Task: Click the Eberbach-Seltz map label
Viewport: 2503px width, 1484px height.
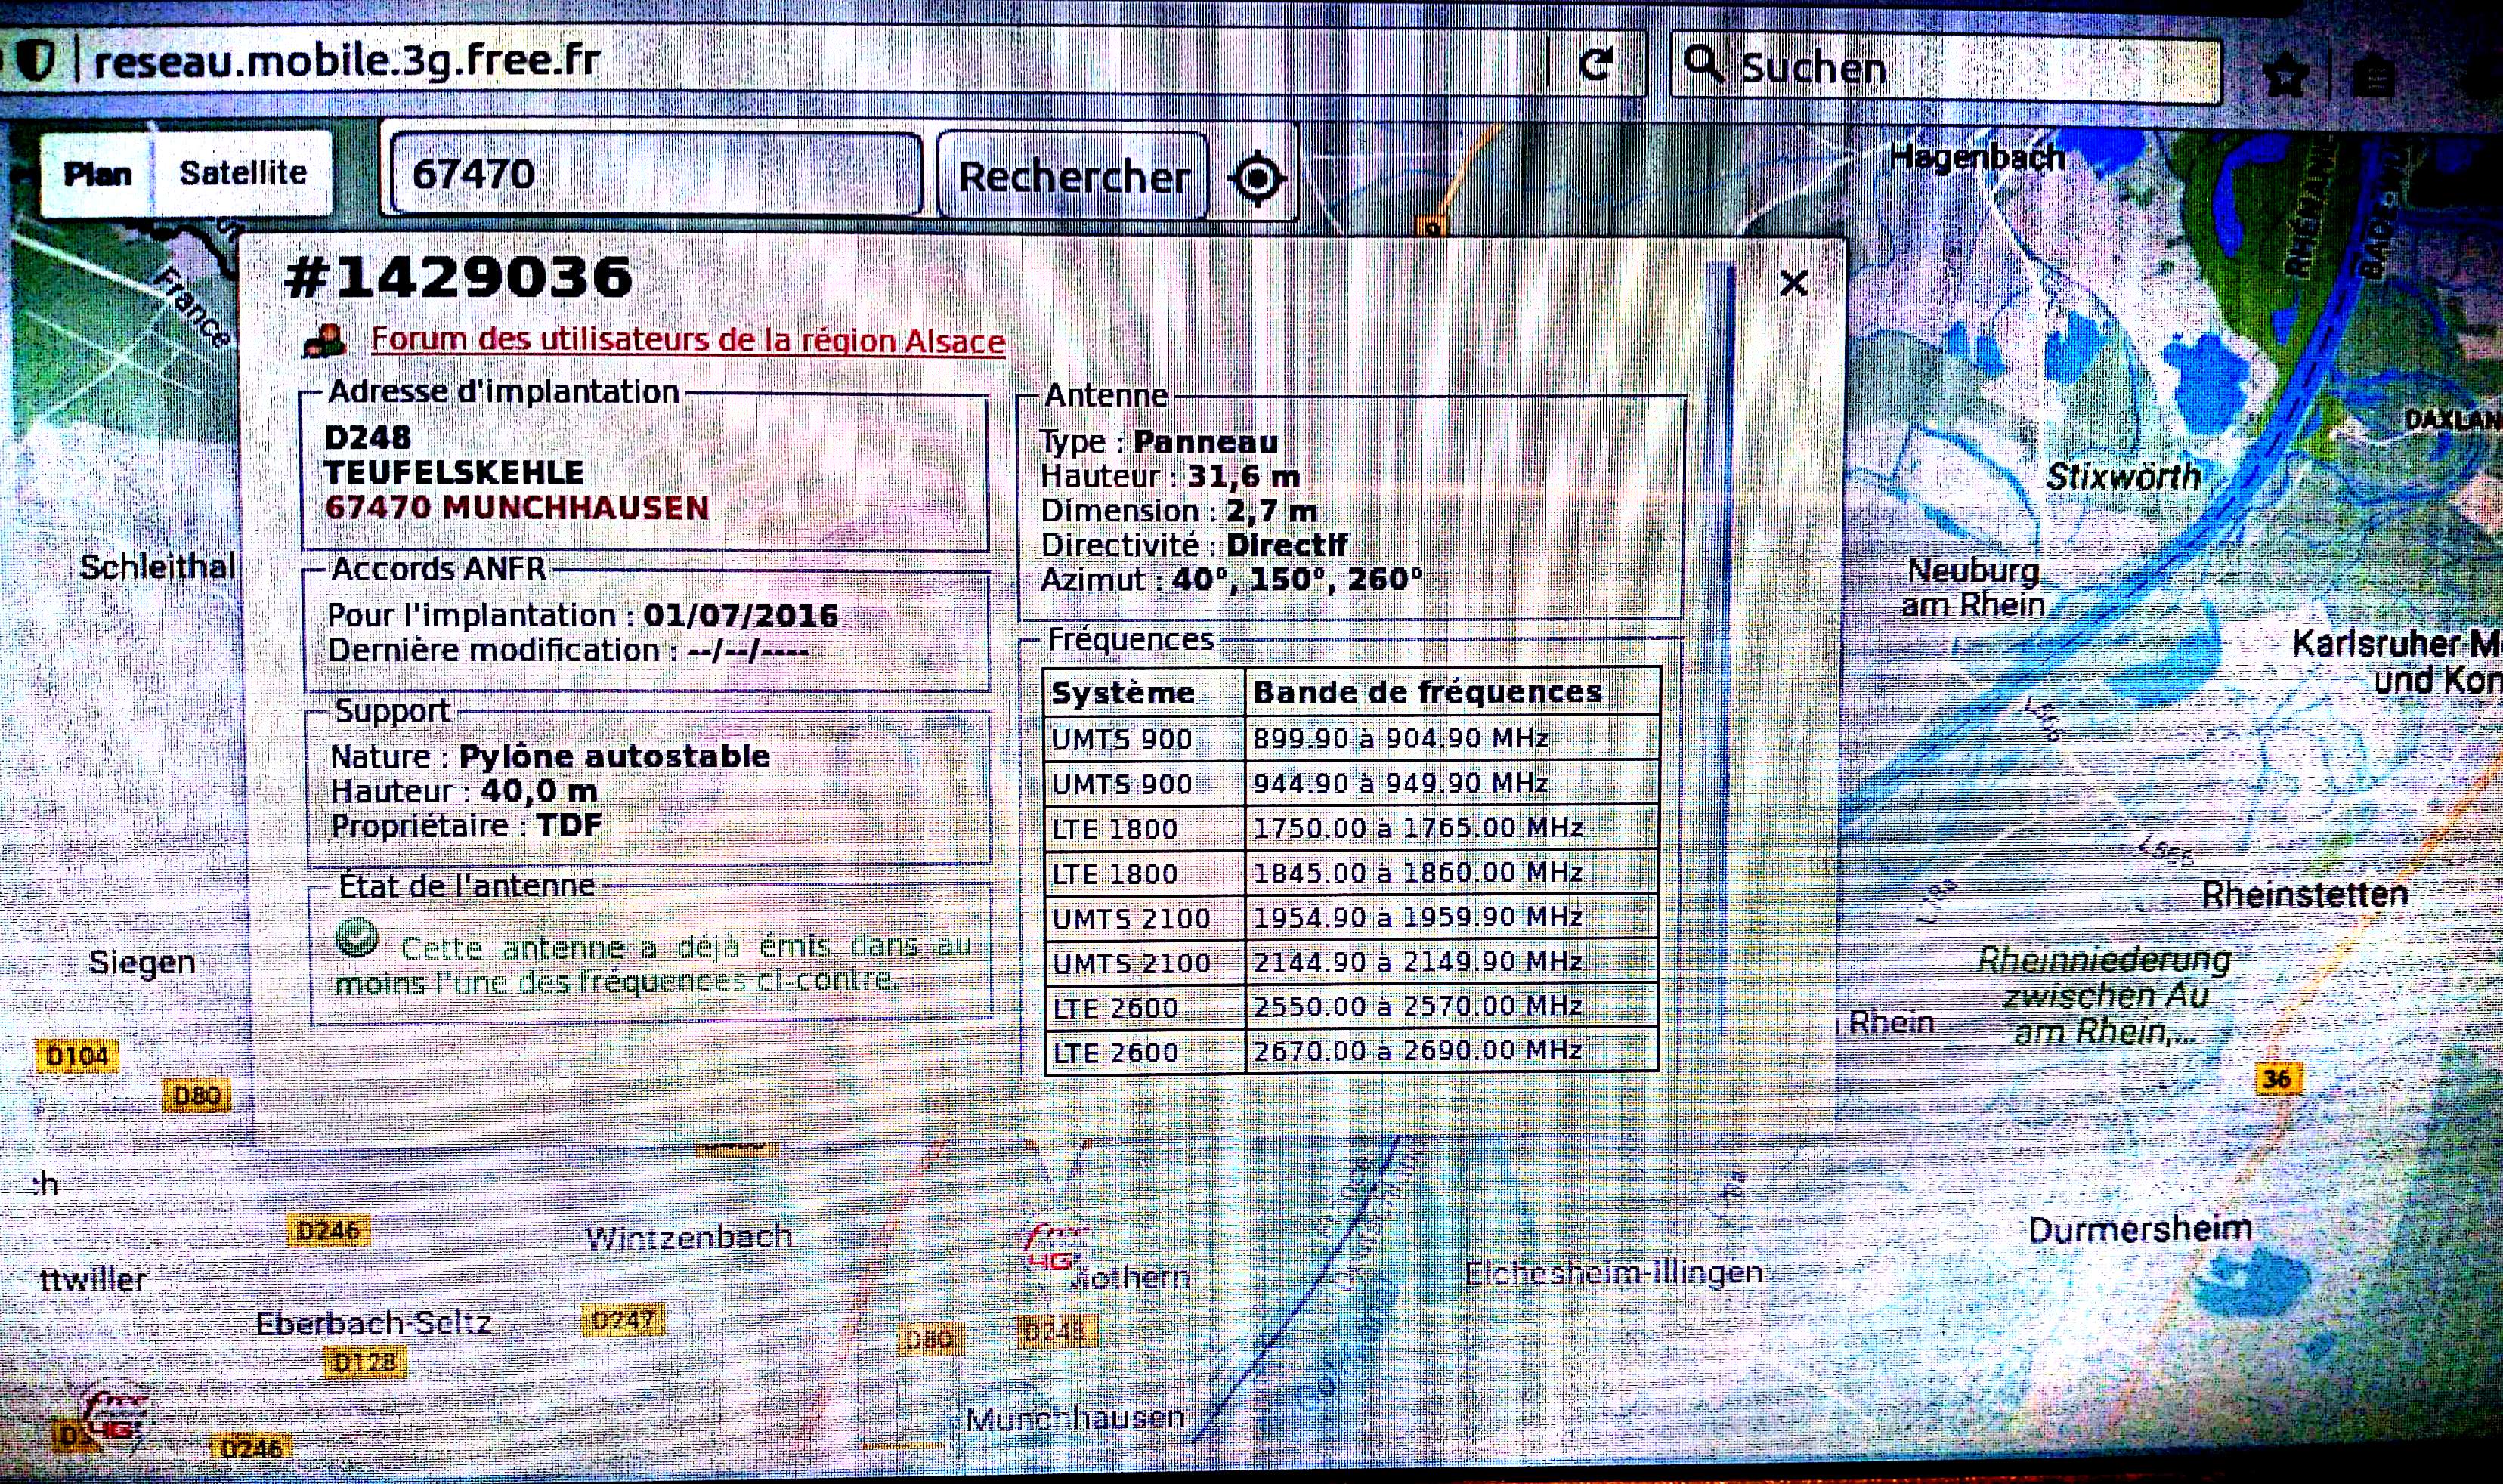Action: pos(374,1324)
